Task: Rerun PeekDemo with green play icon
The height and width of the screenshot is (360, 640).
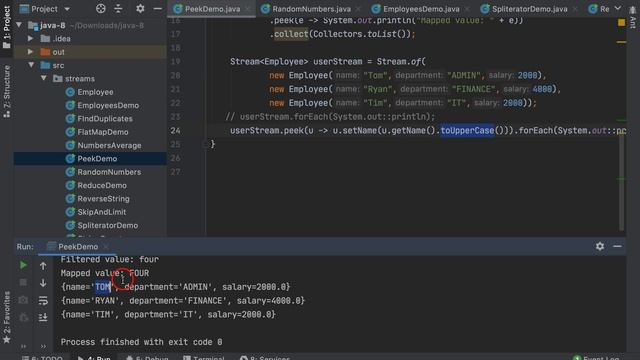Action: point(23,265)
